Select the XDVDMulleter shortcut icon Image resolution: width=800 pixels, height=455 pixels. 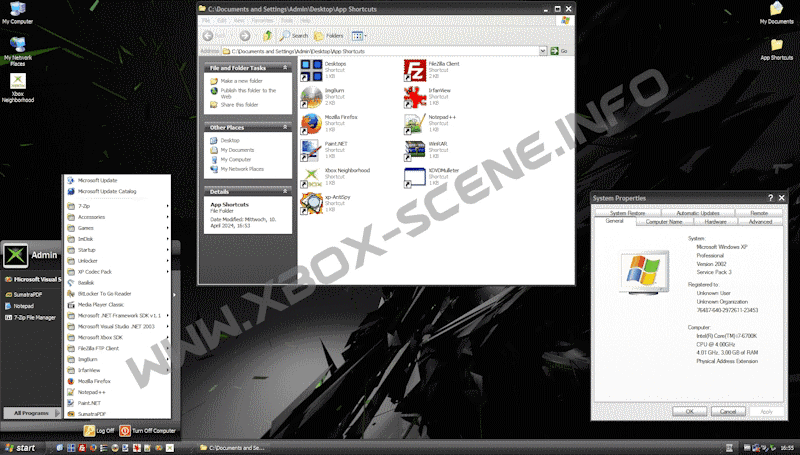pos(415,177)
